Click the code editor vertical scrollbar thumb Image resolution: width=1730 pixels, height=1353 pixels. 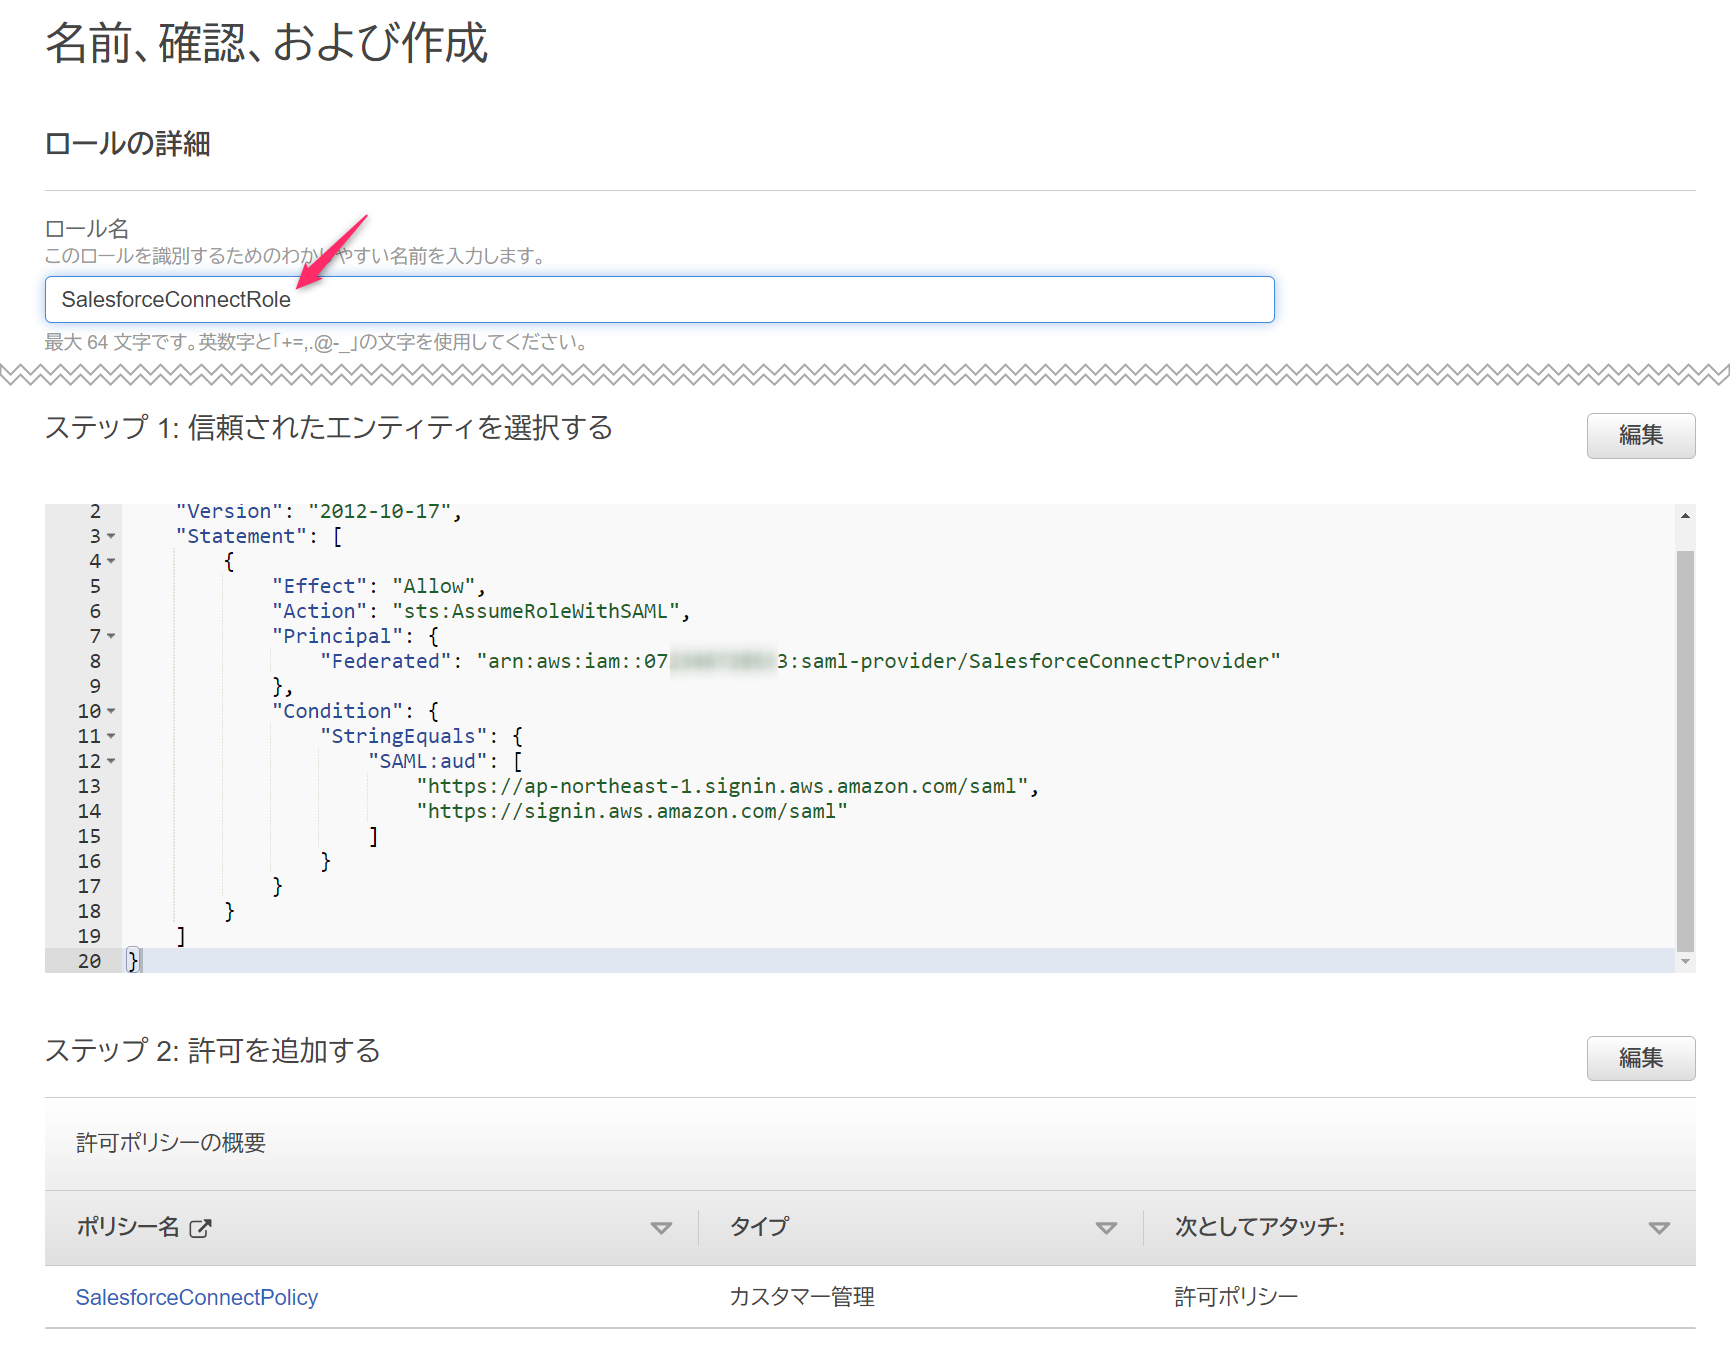click(x=1685, y=750)
